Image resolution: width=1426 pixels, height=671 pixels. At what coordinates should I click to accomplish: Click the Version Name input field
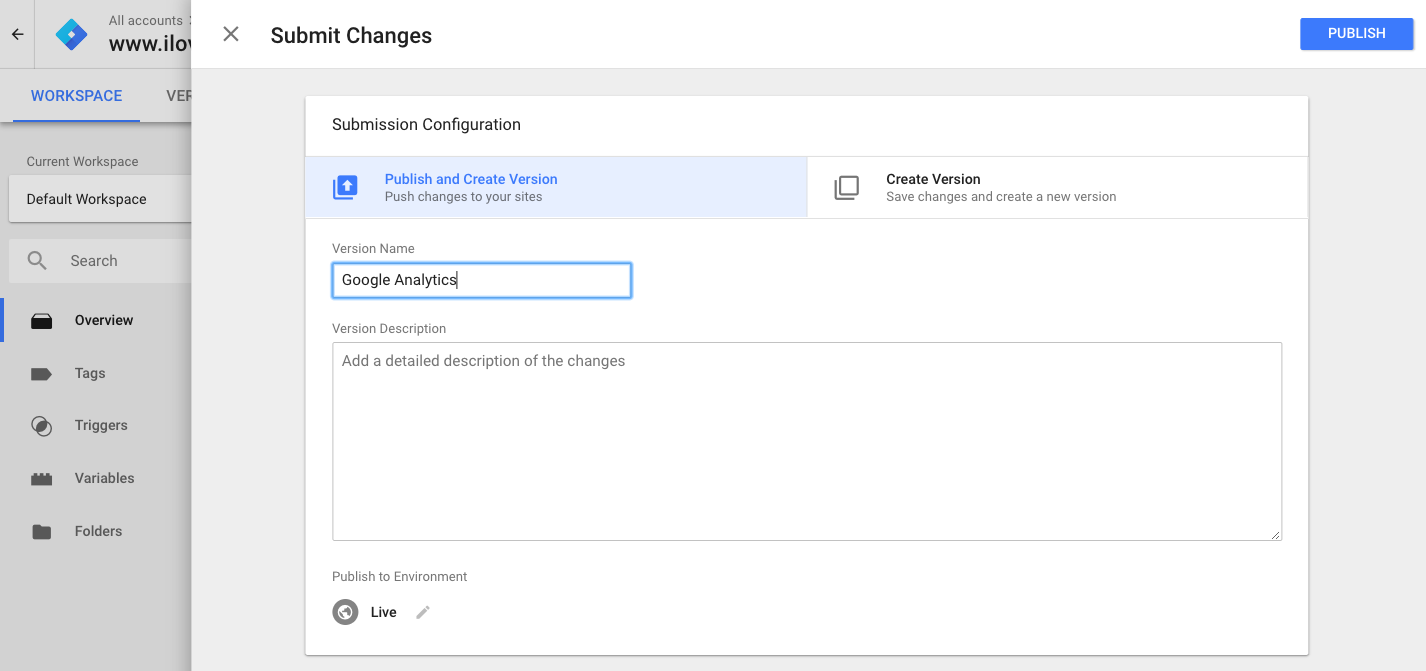[x=481, y=280]
